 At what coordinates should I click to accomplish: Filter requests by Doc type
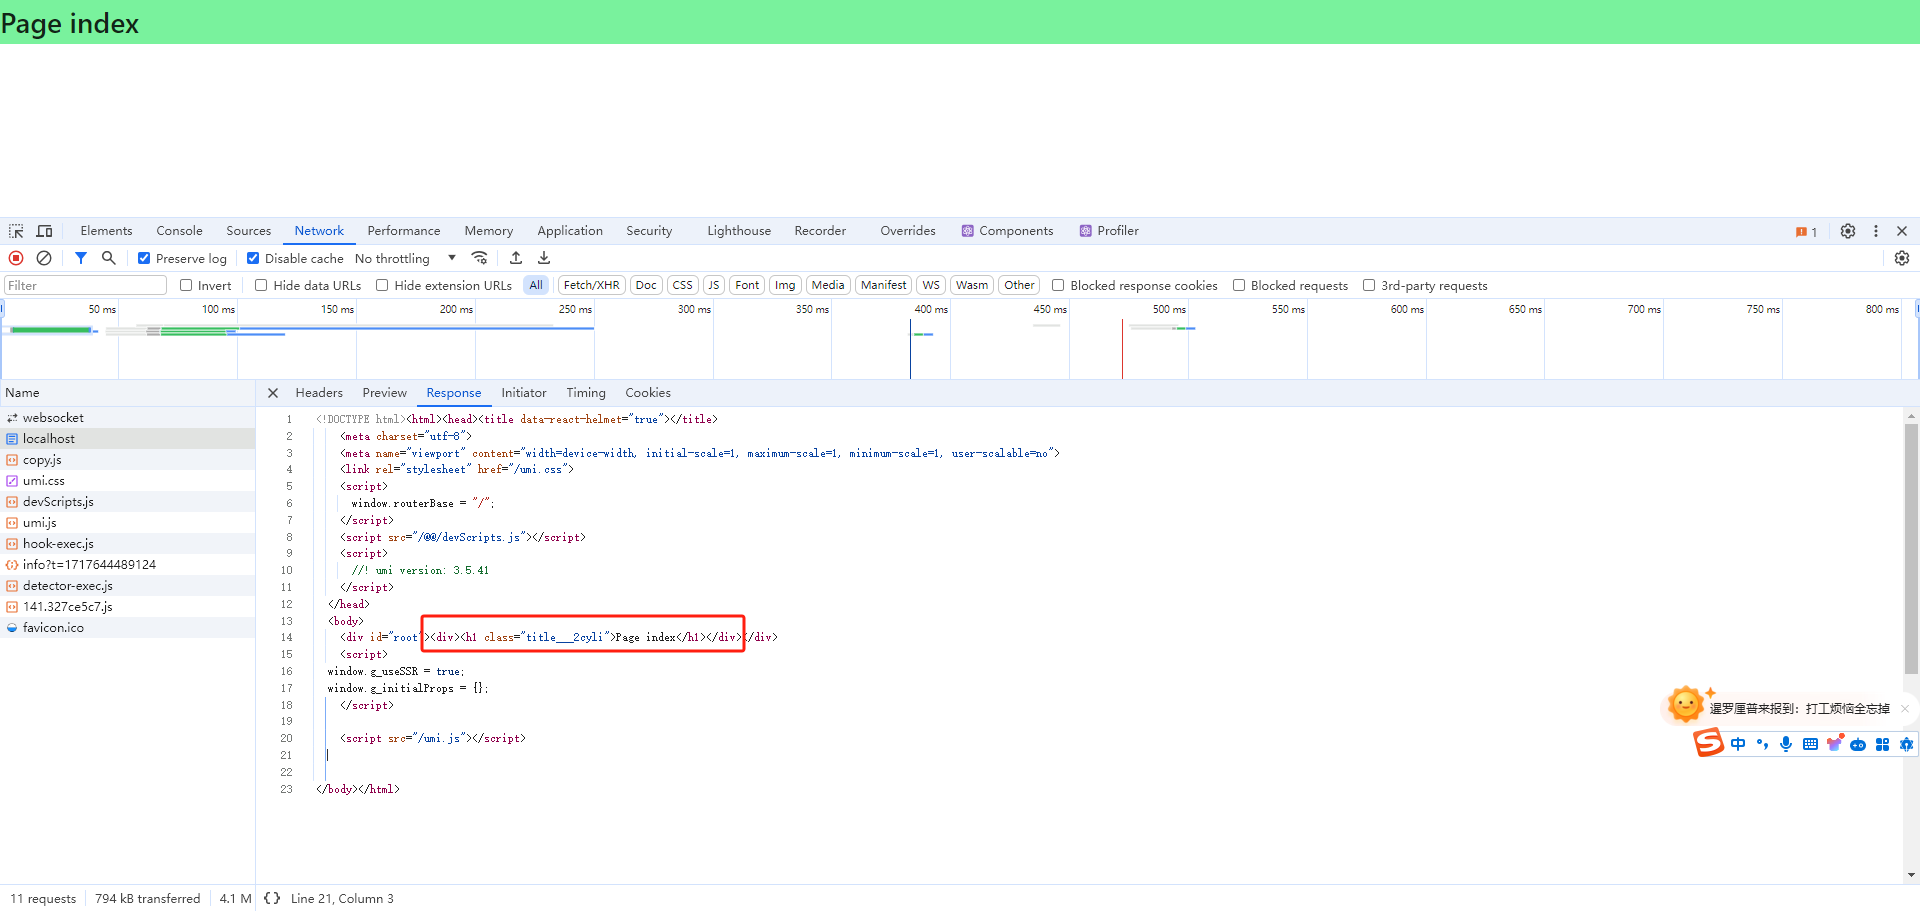click(x=646, y=285)
